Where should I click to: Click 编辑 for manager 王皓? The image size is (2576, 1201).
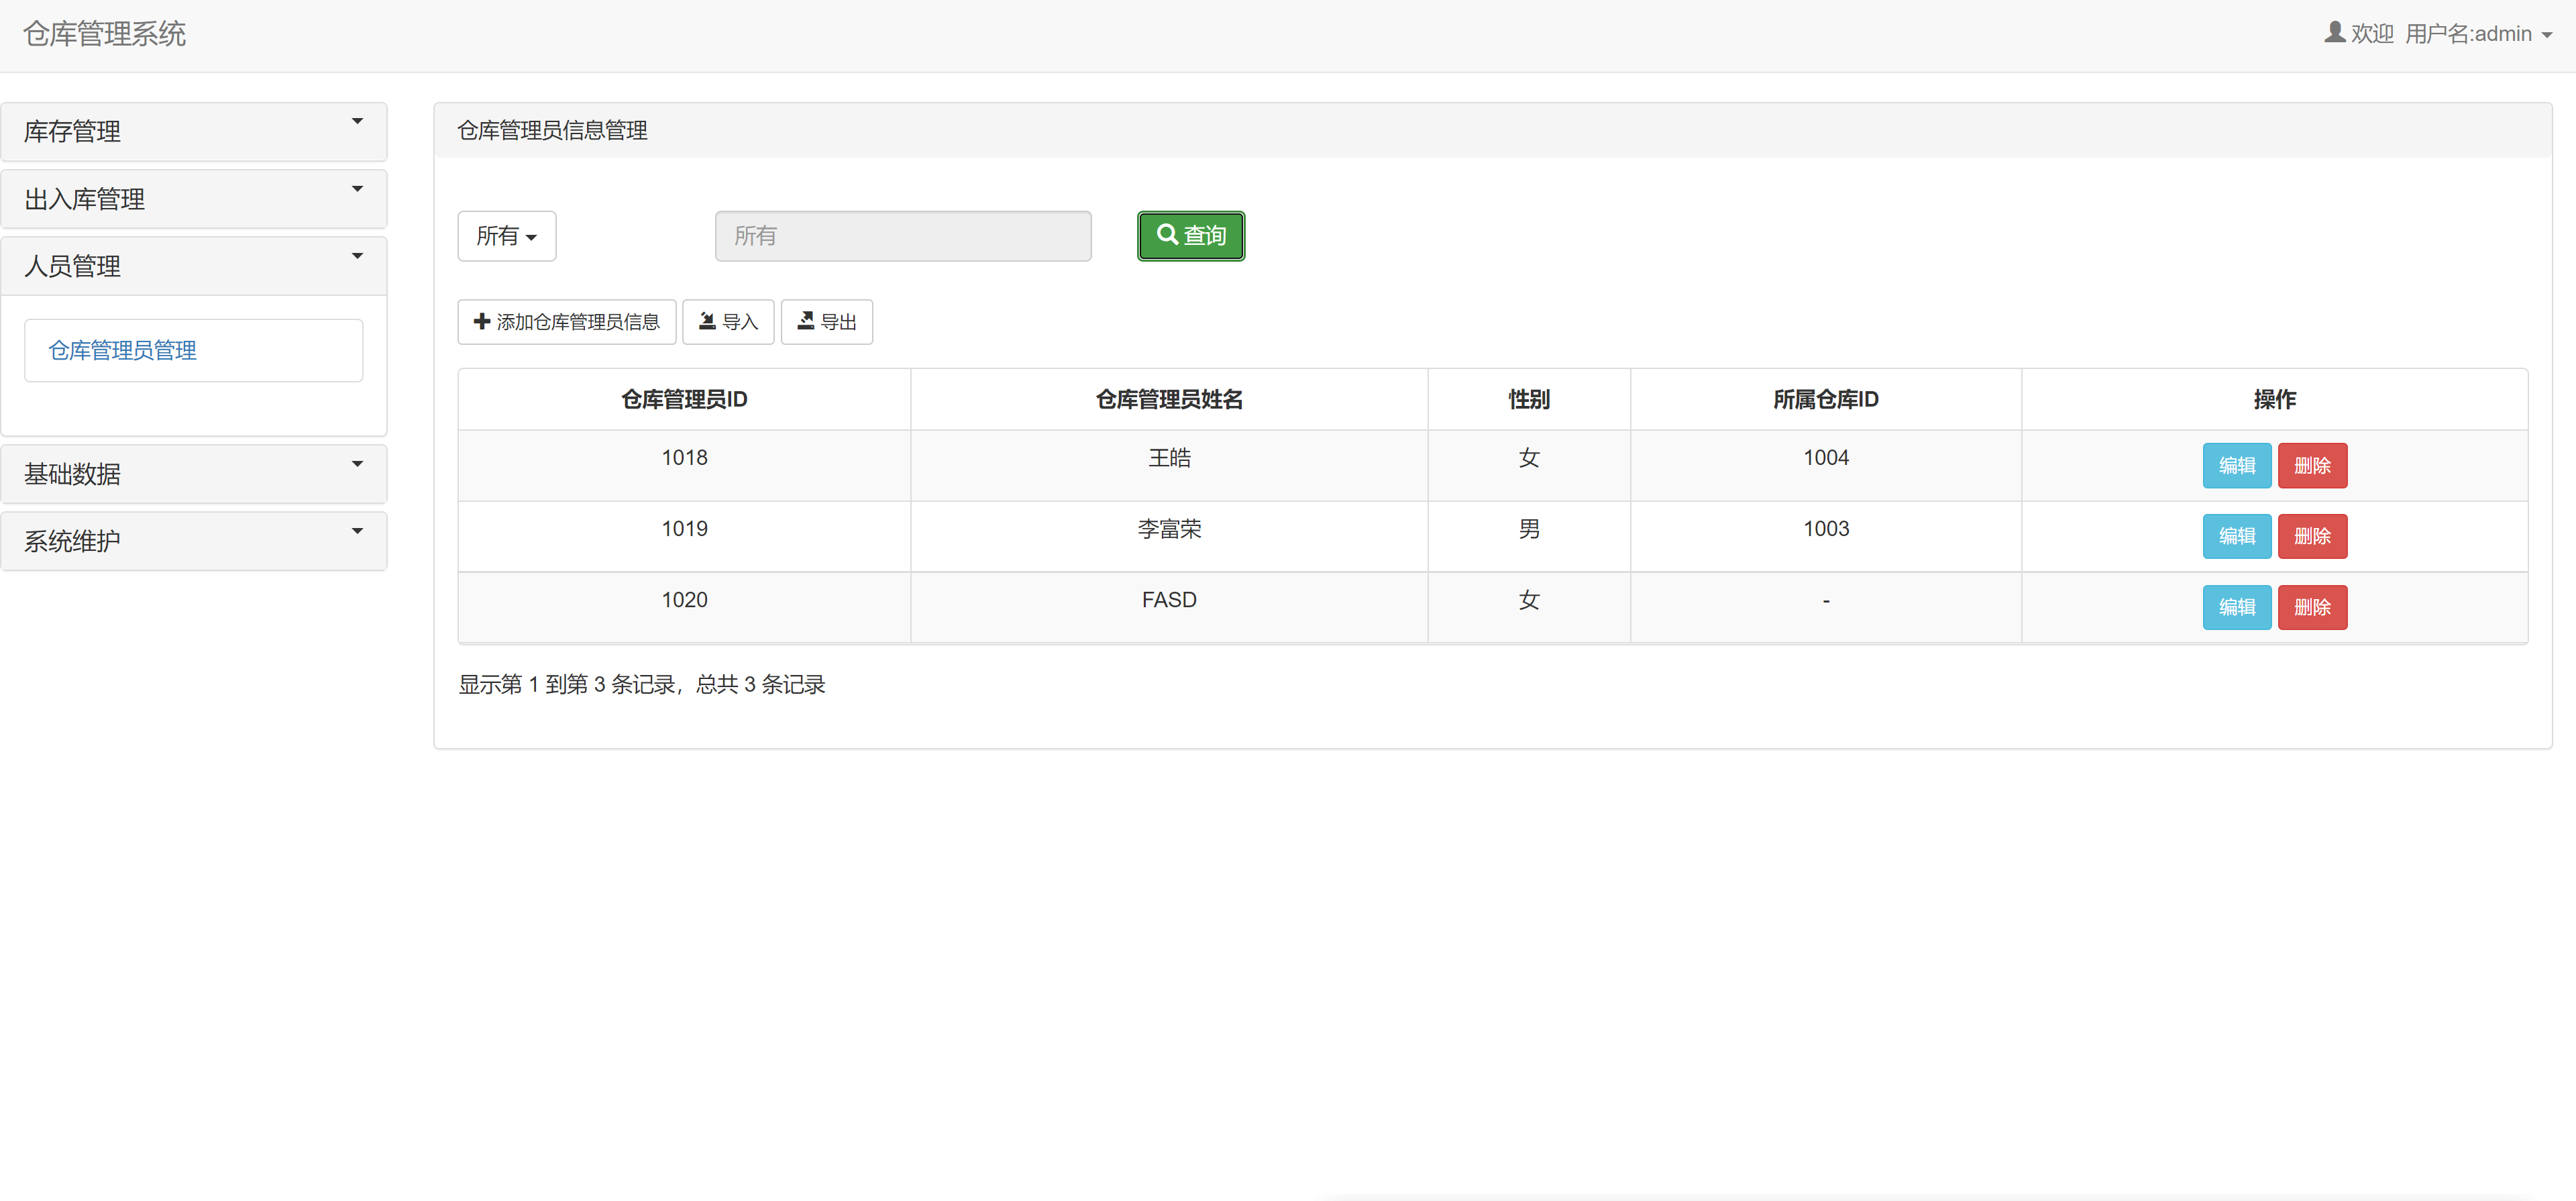coord(2237,465)
